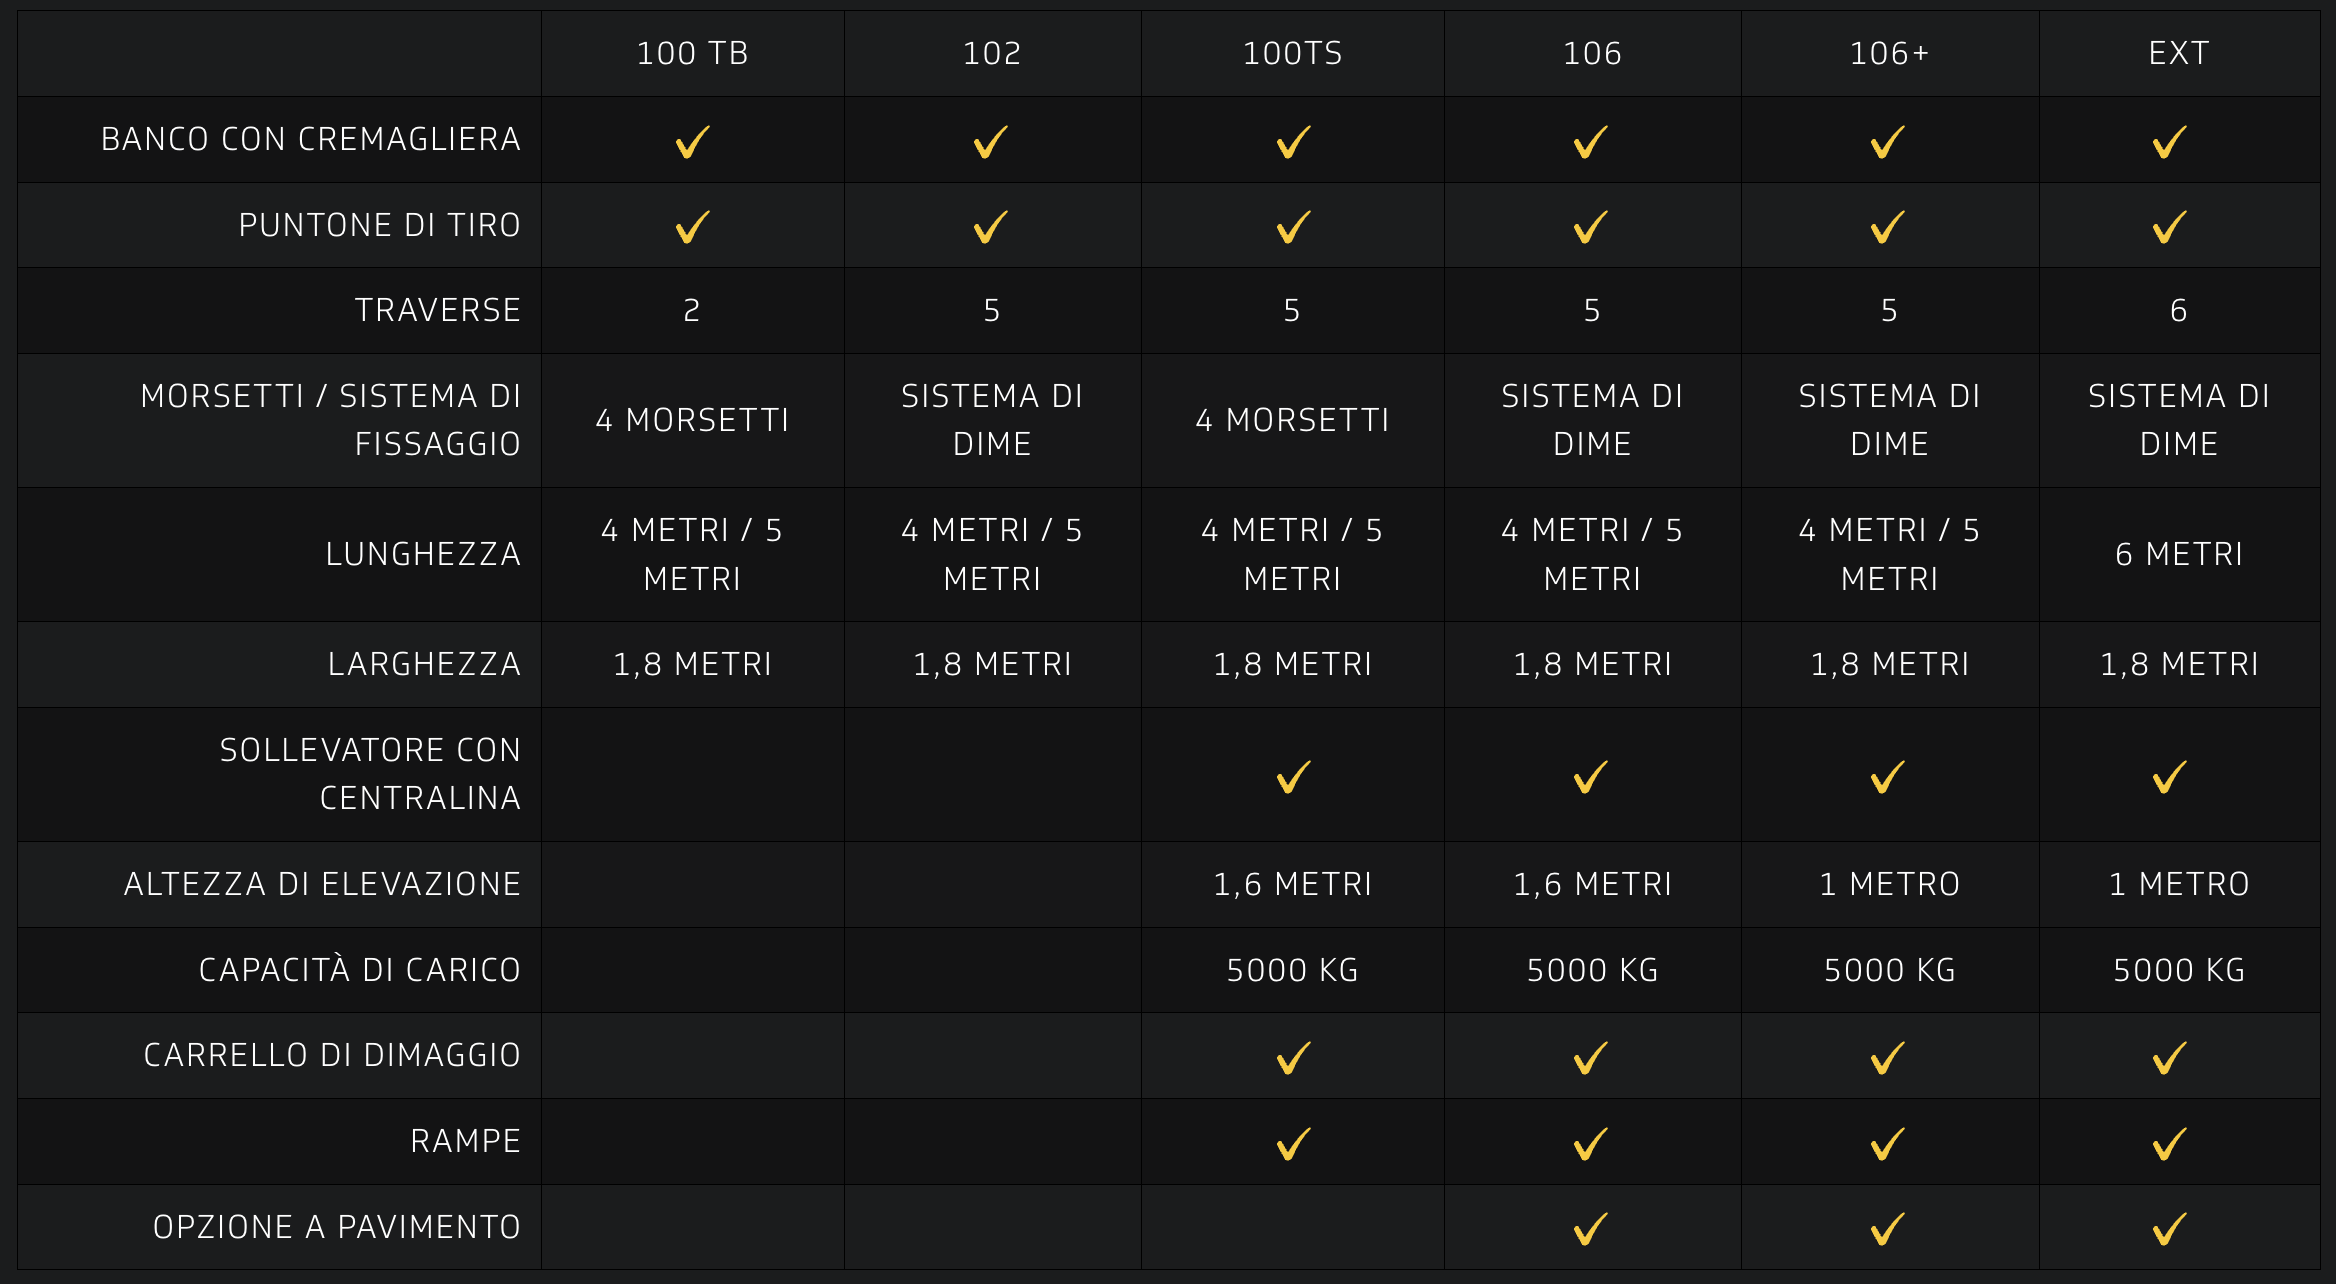Click the 6 METRI length cell

(2178, 554)
